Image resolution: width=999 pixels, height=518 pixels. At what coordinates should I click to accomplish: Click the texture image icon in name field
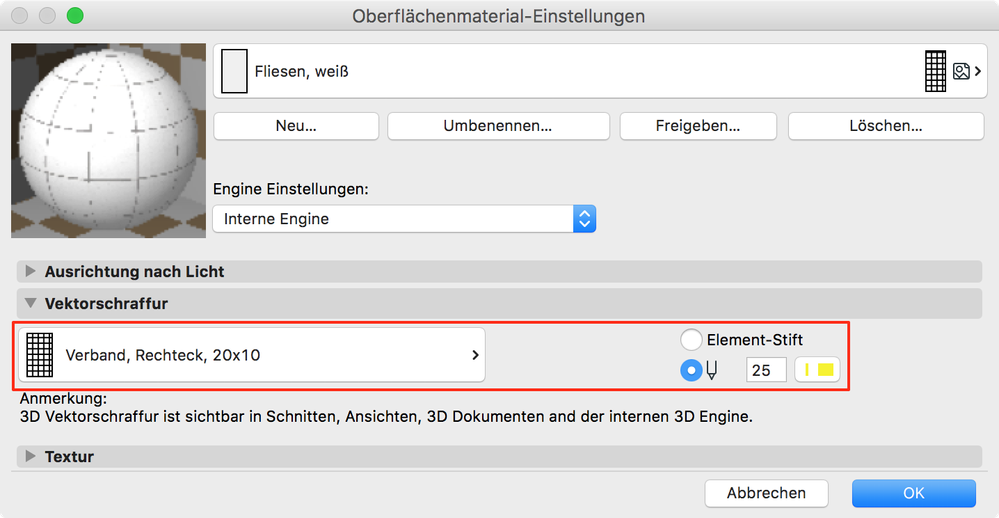pyautogui.click(x=961, y=71)
